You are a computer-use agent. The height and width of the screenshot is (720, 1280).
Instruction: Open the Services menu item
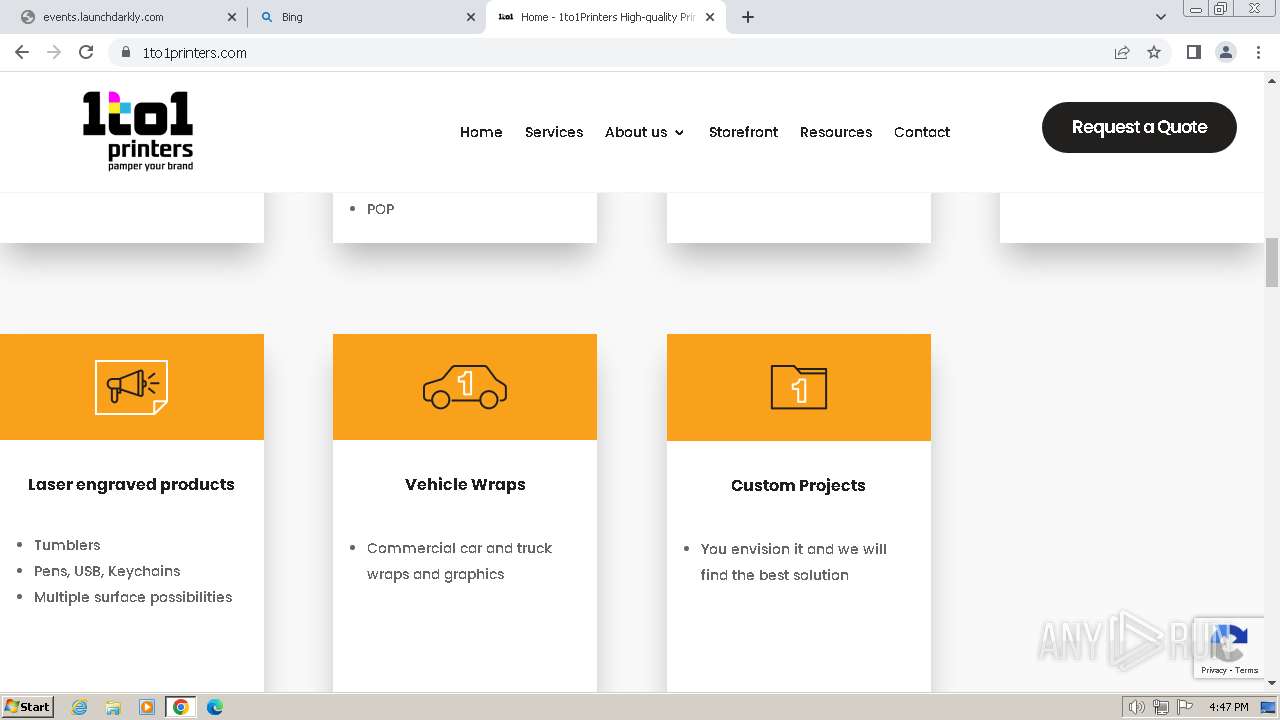coord(554,132)
